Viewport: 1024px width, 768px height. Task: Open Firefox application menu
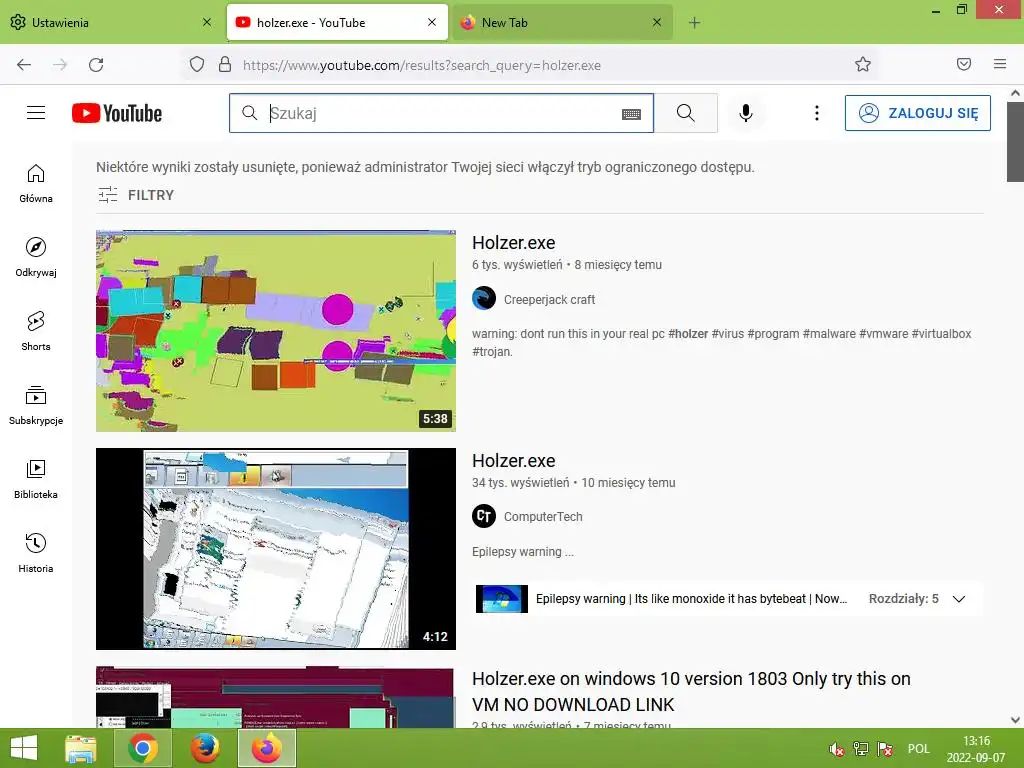pyautogui.click(x=1000, y=64)
